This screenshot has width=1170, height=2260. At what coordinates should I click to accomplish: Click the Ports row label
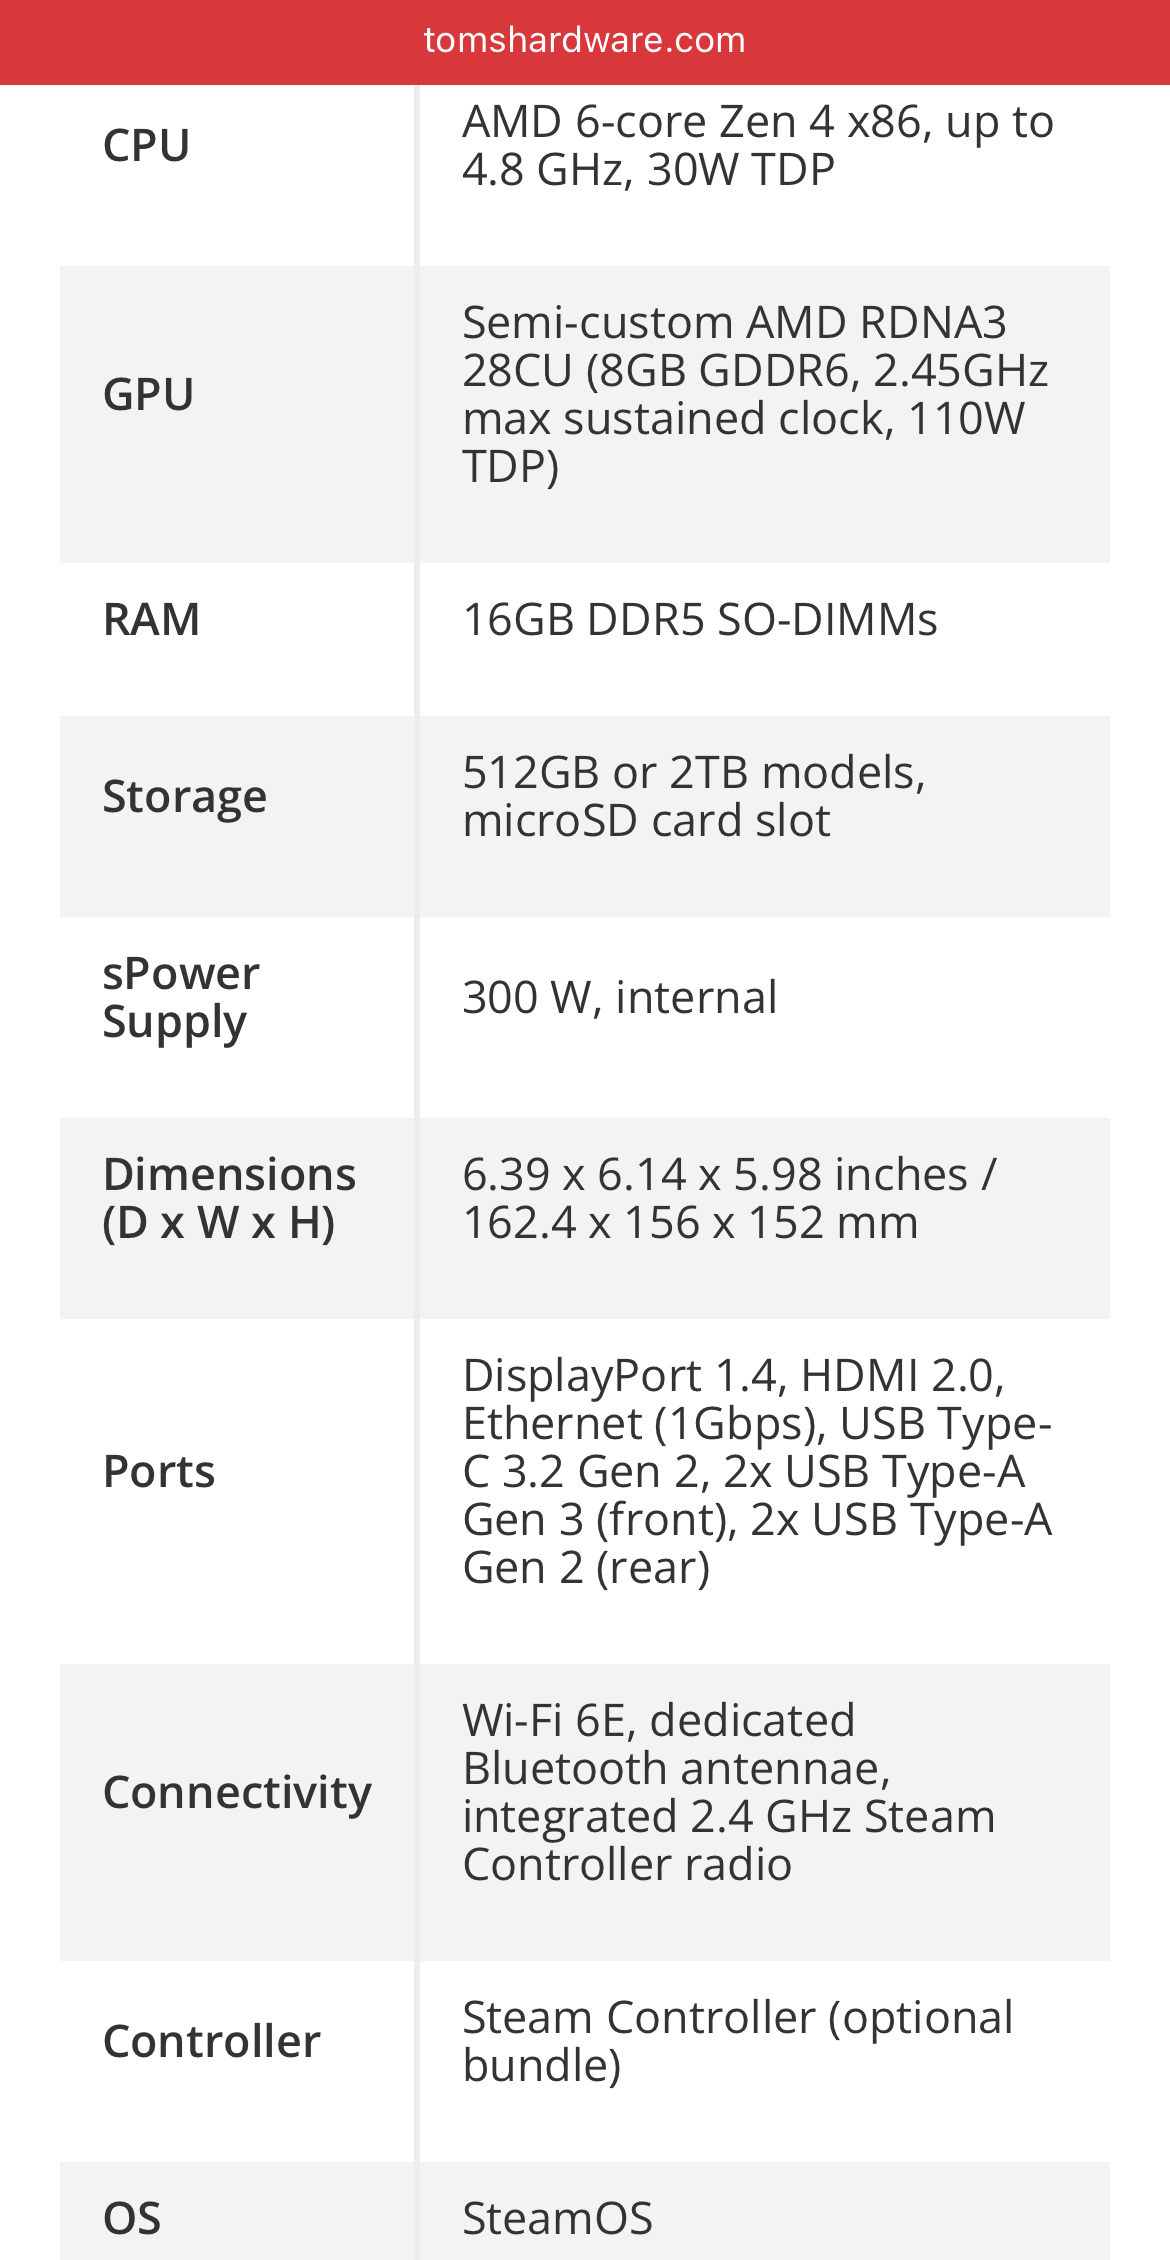pyautogui.click(x=159, y=1472)
